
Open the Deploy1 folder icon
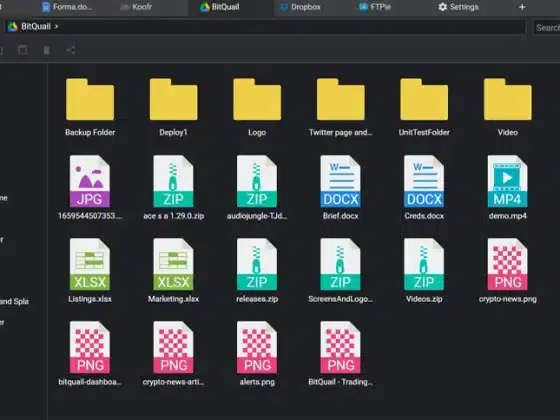(x=174, y=99)
